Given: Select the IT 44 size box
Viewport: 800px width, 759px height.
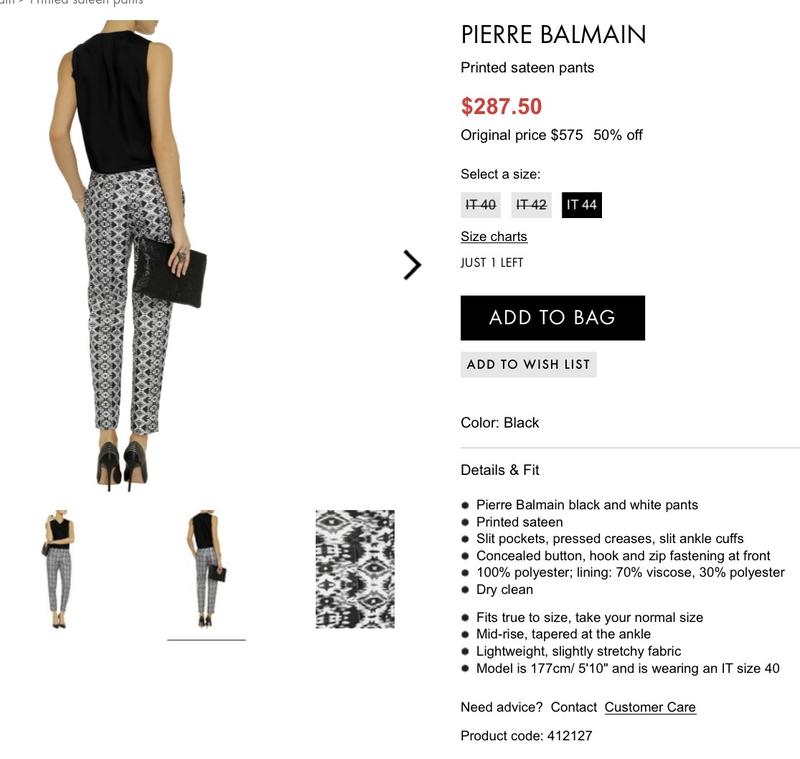Looking at the screenshot, I should (581, 205).
